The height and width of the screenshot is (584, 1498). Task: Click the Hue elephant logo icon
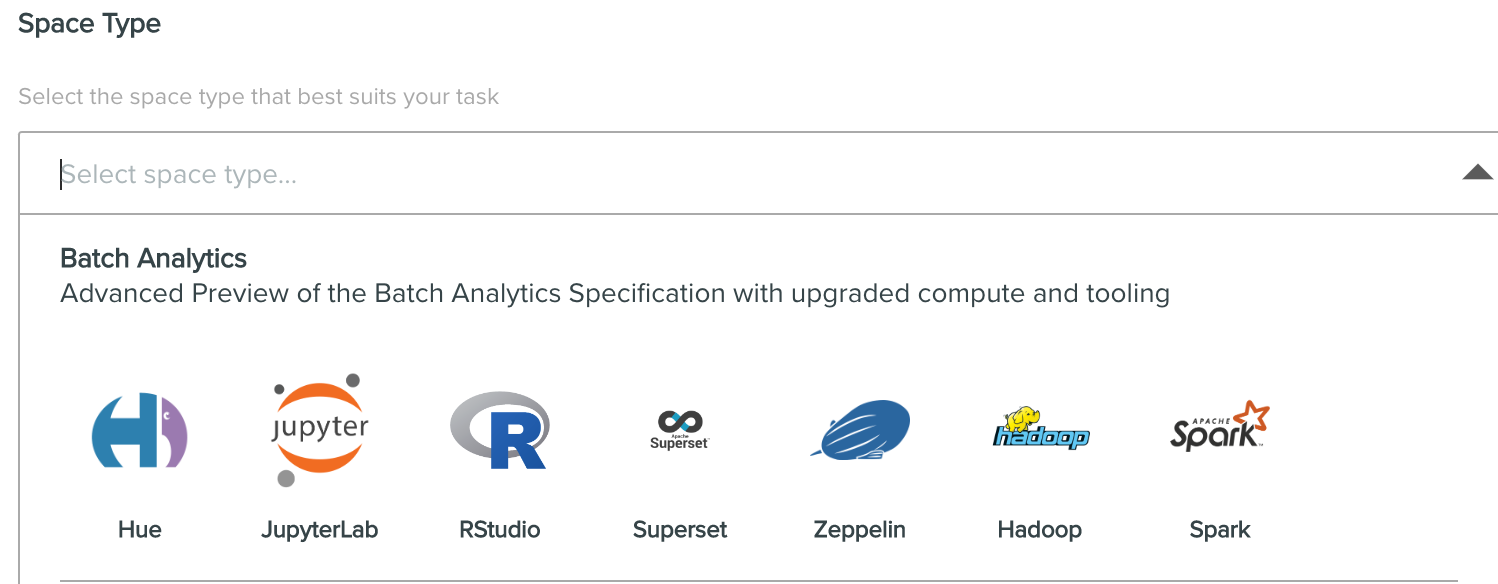[x=140, y=431]
